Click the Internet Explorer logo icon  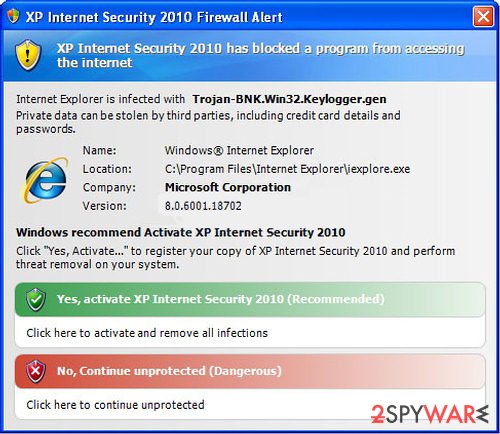click(x=46, y=180)
